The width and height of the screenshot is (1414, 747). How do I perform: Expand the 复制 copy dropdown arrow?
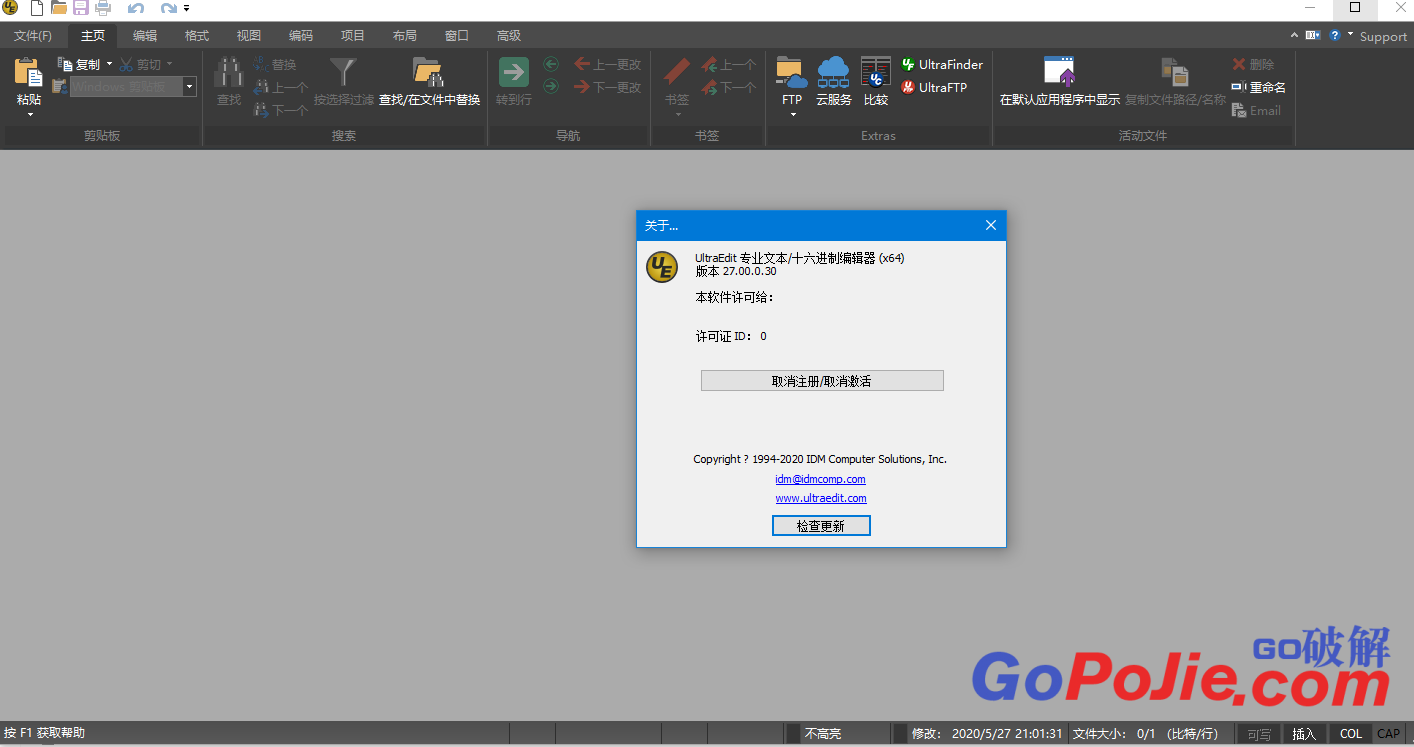click(109, 64)
